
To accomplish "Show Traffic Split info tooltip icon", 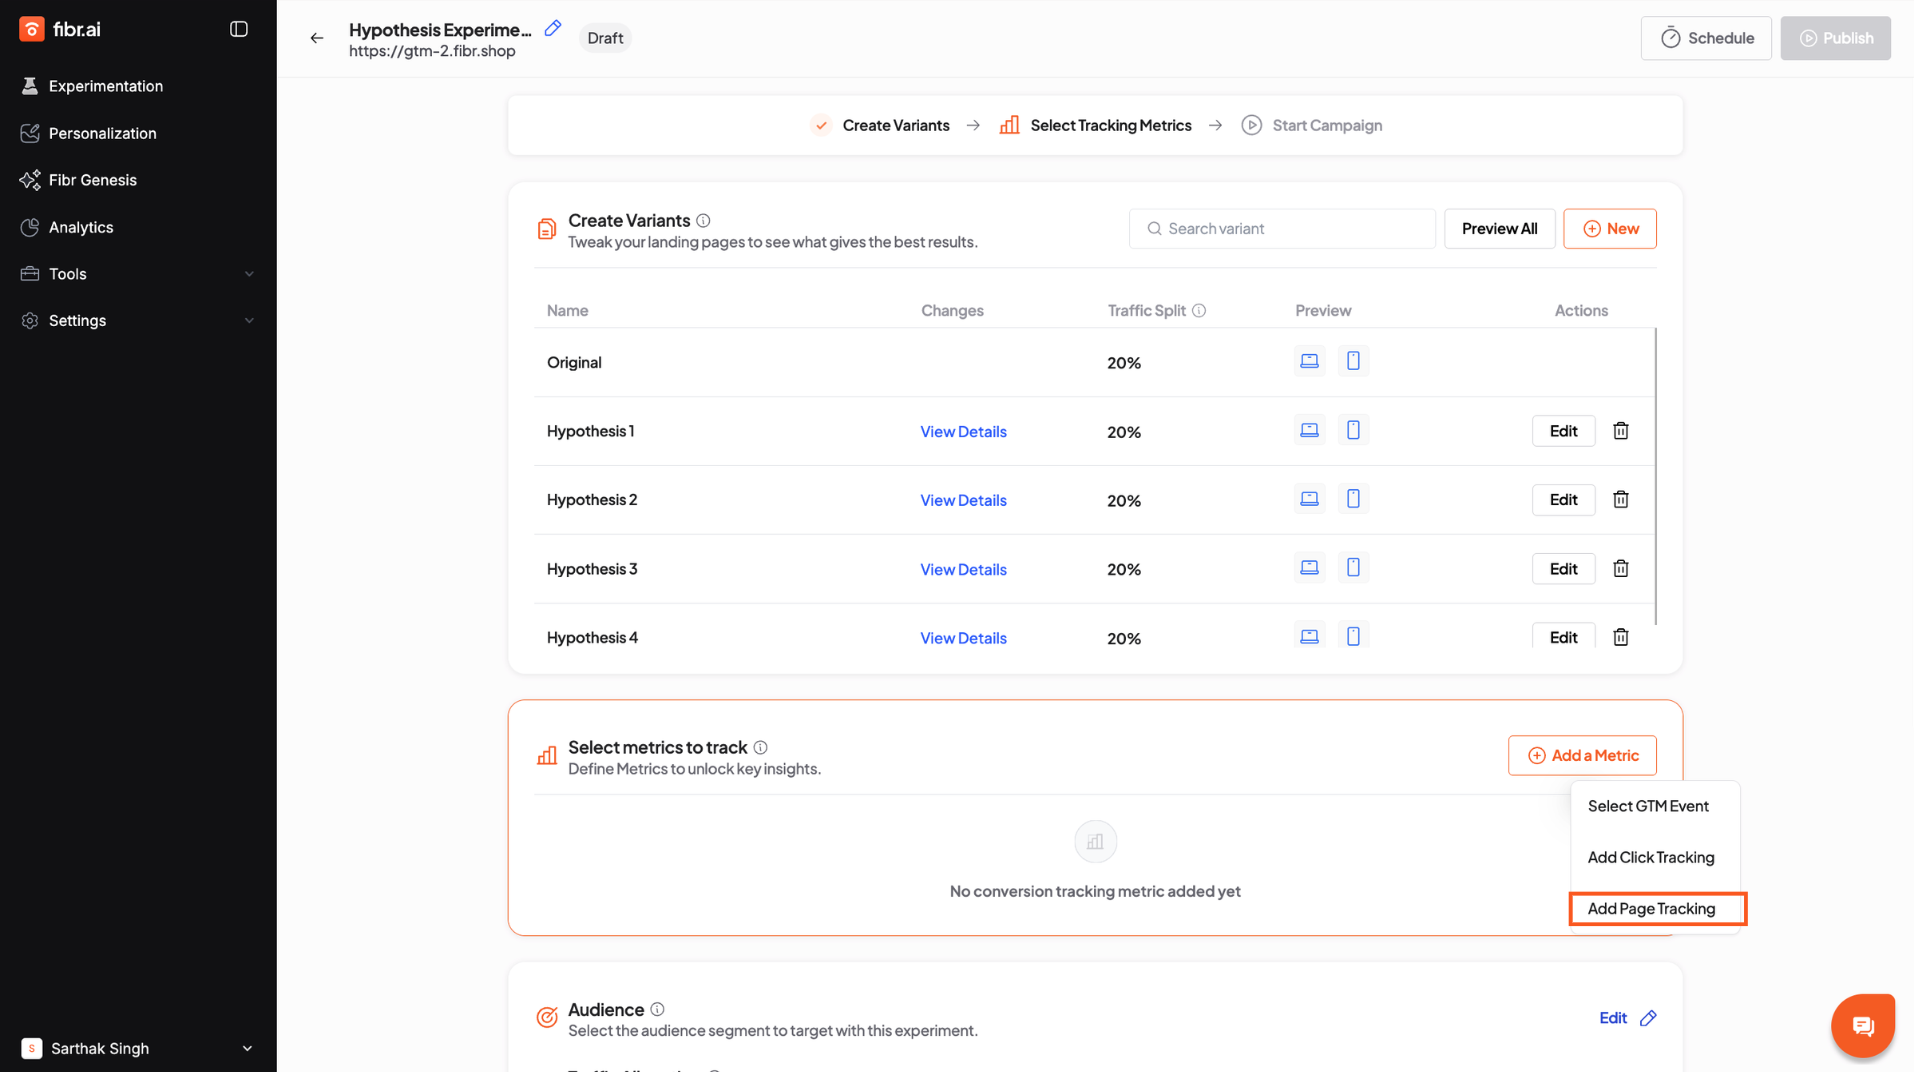I will pyautogui.click(x=1199, y=311).
